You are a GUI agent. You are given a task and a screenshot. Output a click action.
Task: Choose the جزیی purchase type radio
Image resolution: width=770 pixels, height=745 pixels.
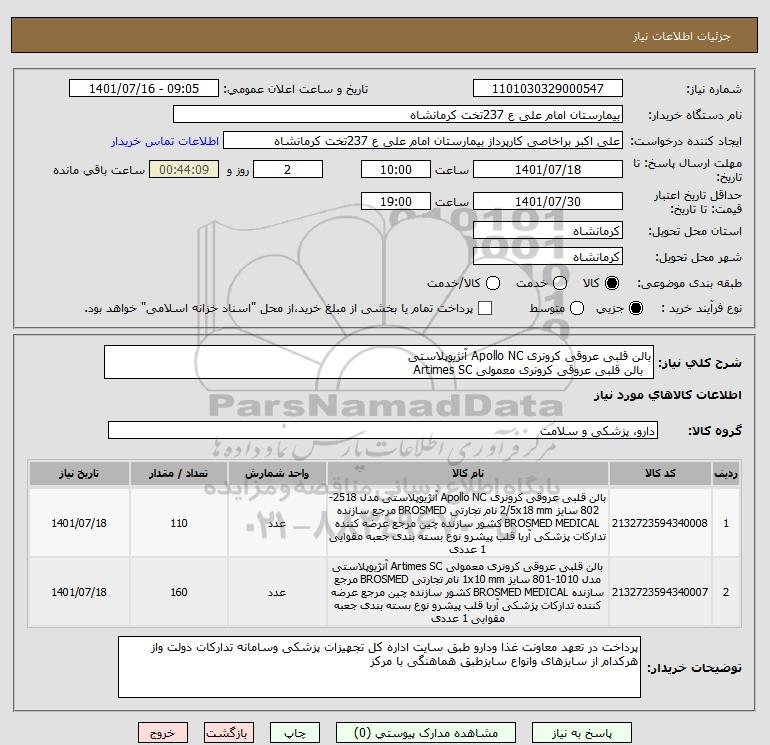635,308
